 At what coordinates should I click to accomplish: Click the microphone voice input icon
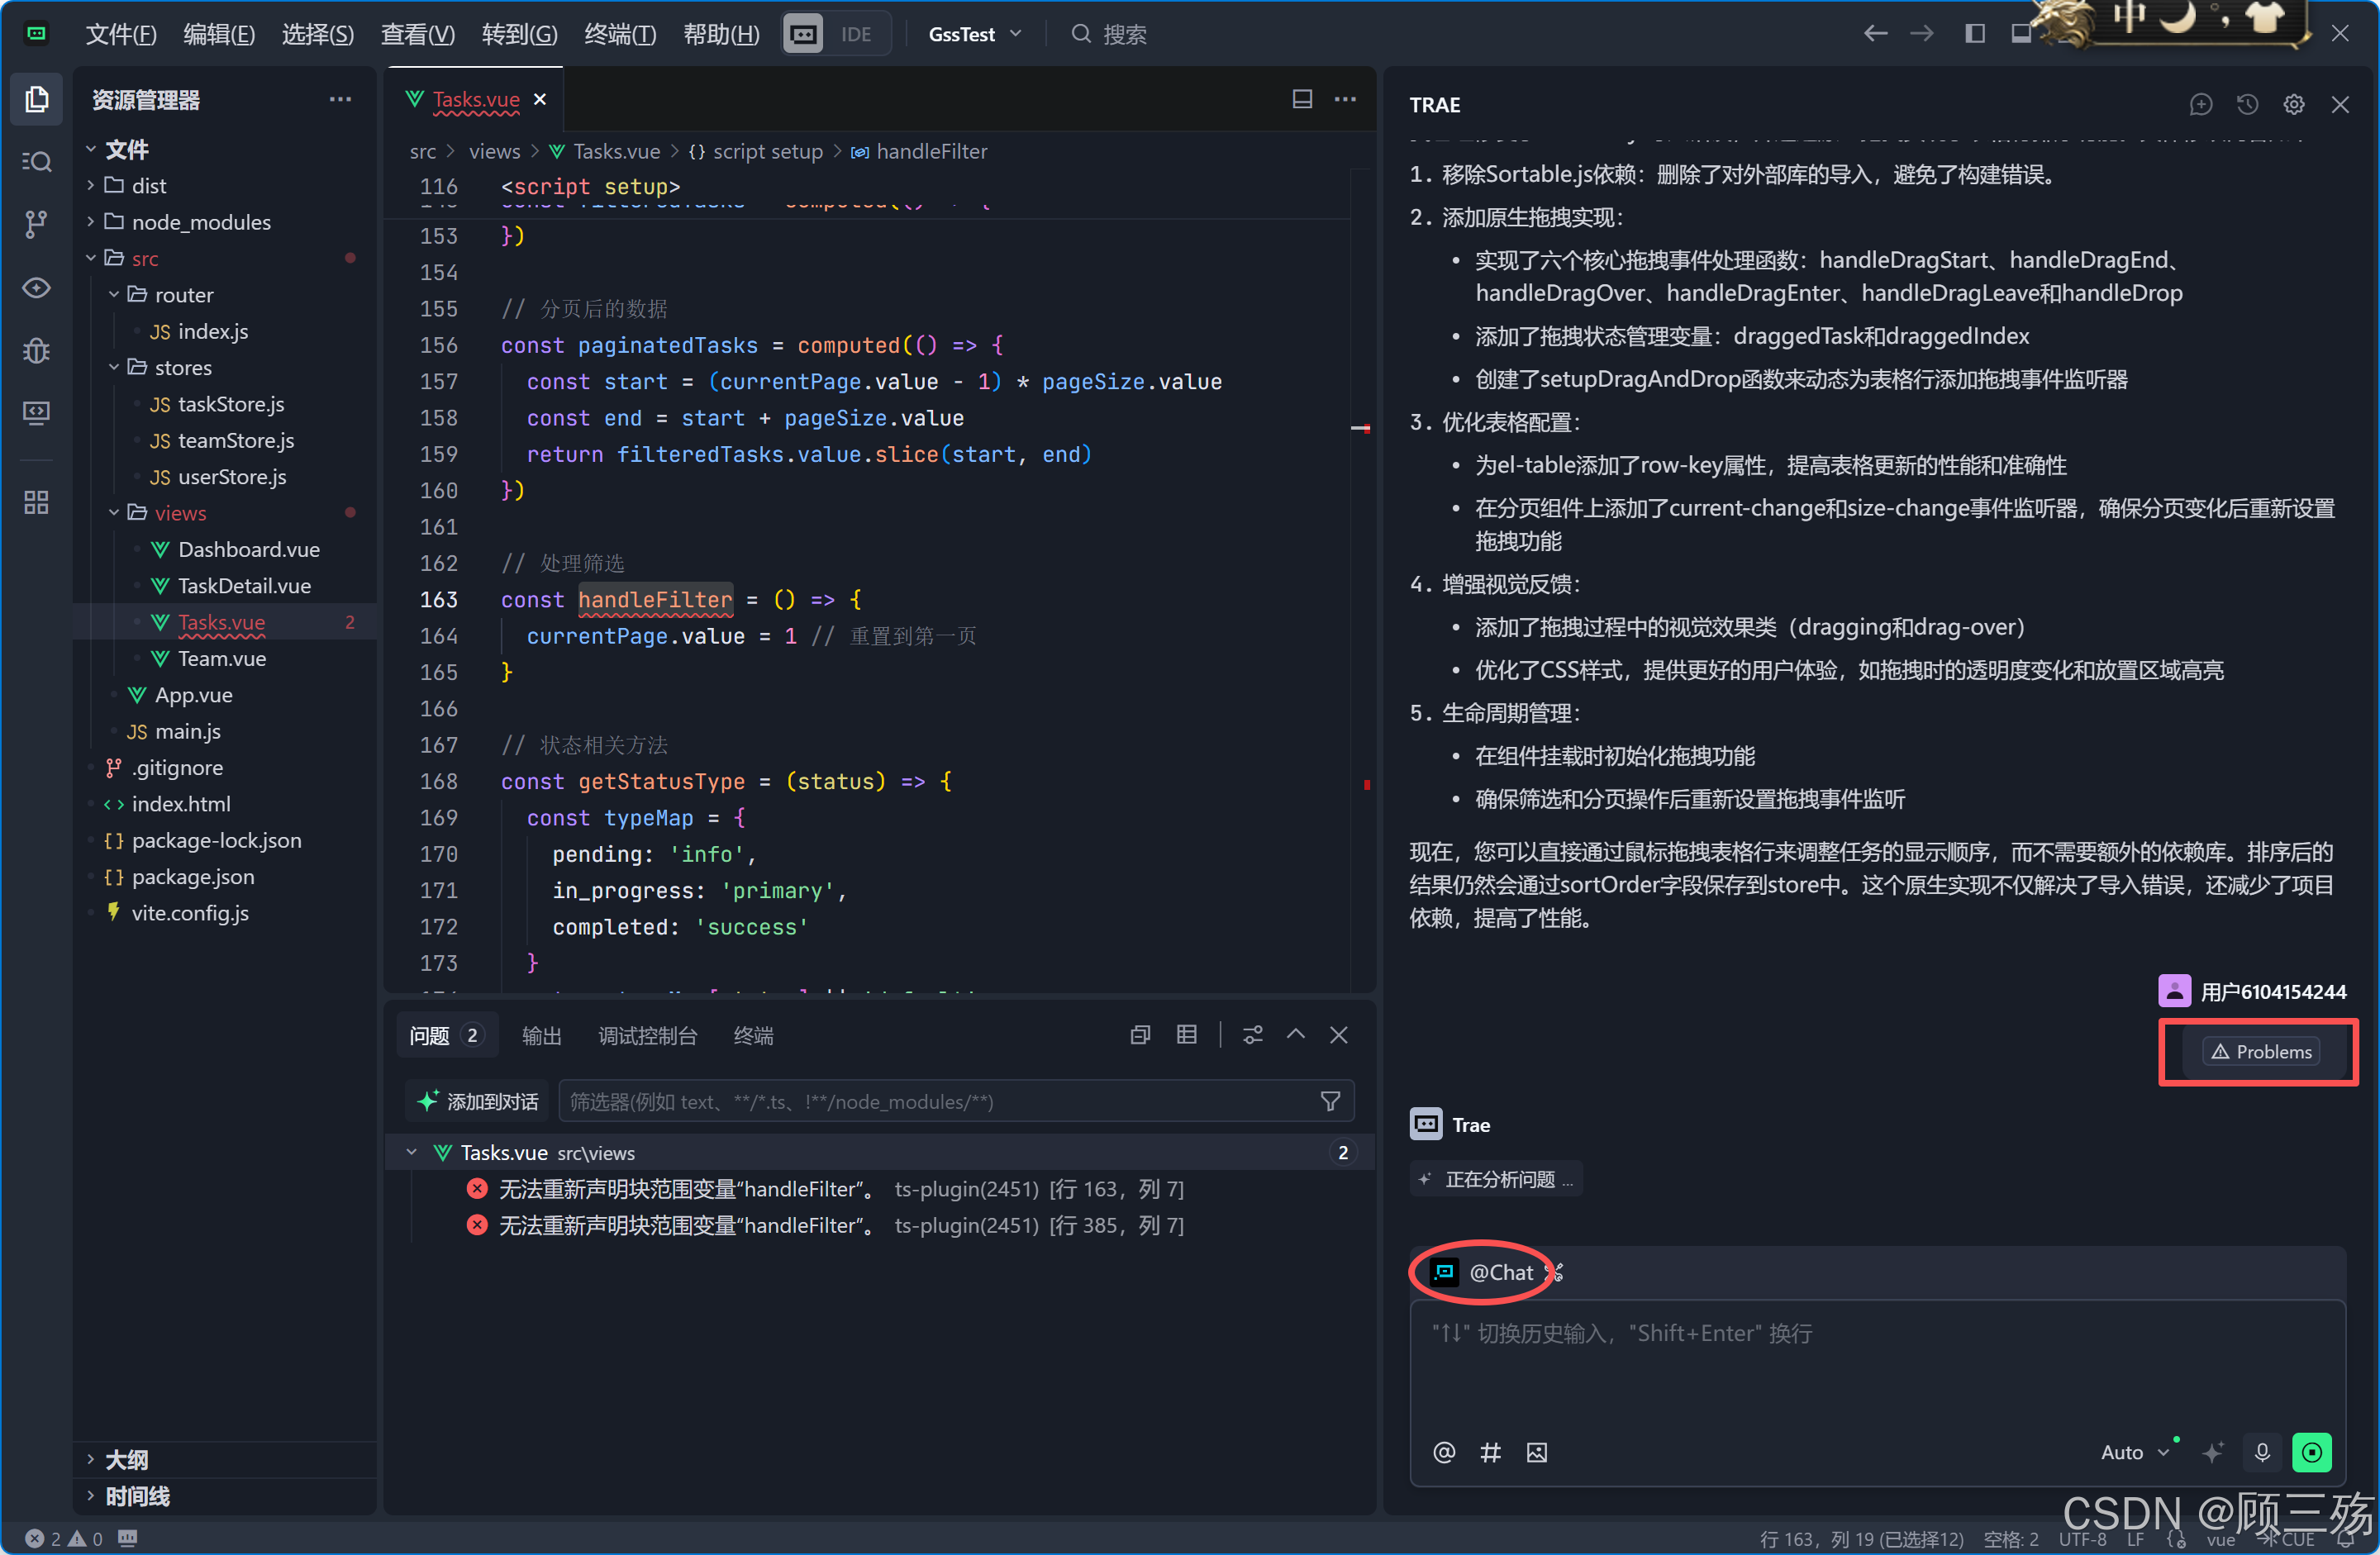click(2262, 1452)
